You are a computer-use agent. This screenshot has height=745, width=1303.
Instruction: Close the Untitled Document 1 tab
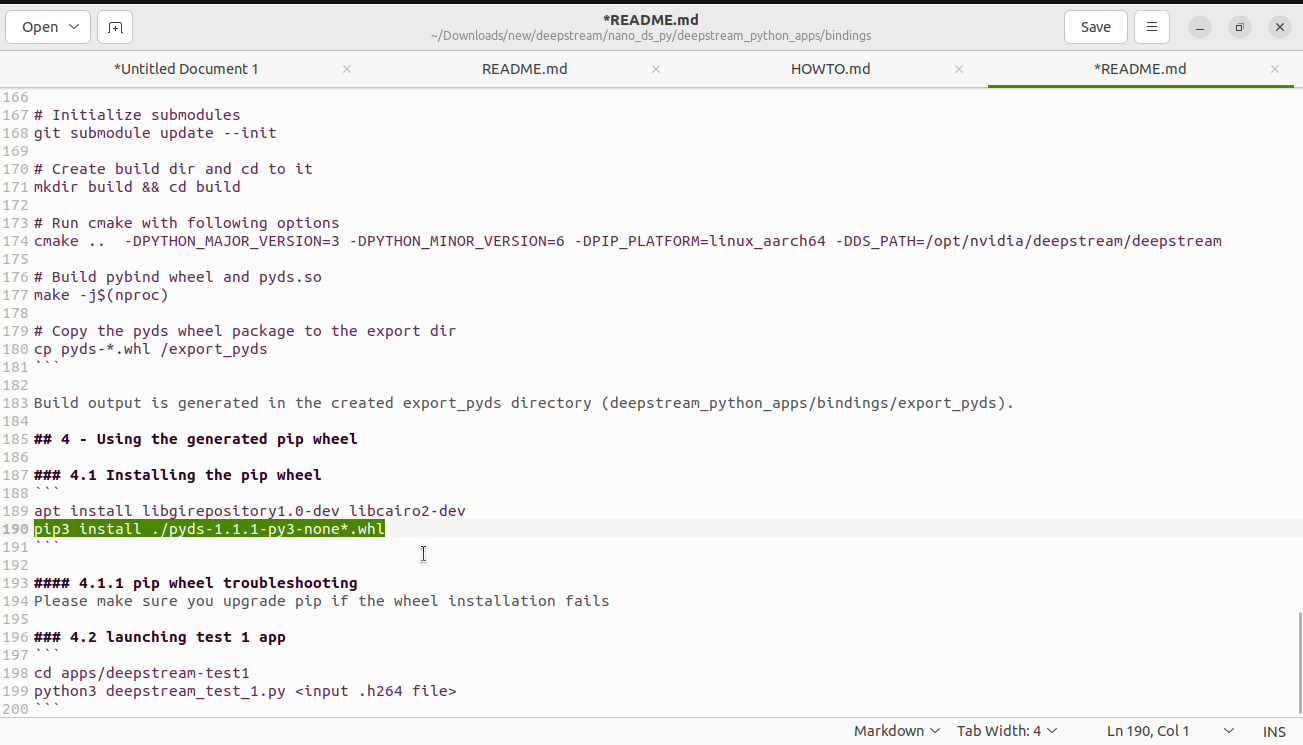tap(346, 69)
